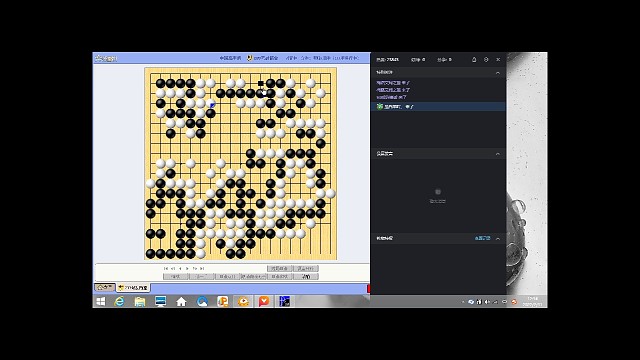The image size is (640, 360).
Task: Select the highlighted message with green avatar
Action: (x=438, y=107)
